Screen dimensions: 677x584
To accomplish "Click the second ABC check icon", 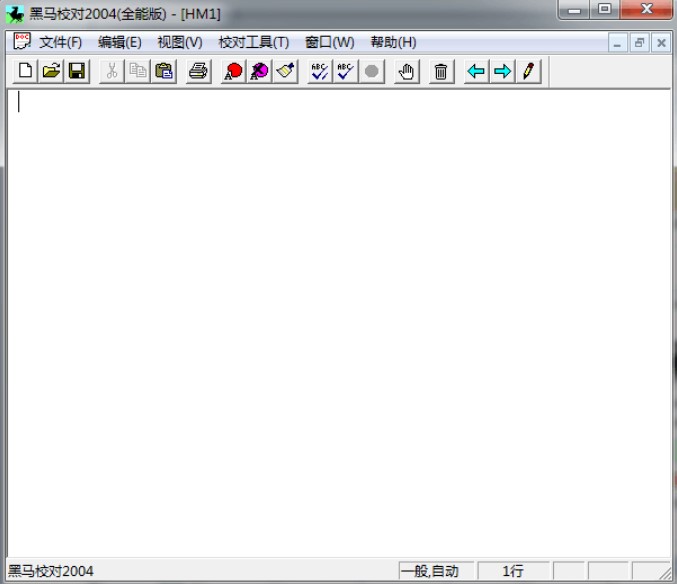I will [345, 71].
